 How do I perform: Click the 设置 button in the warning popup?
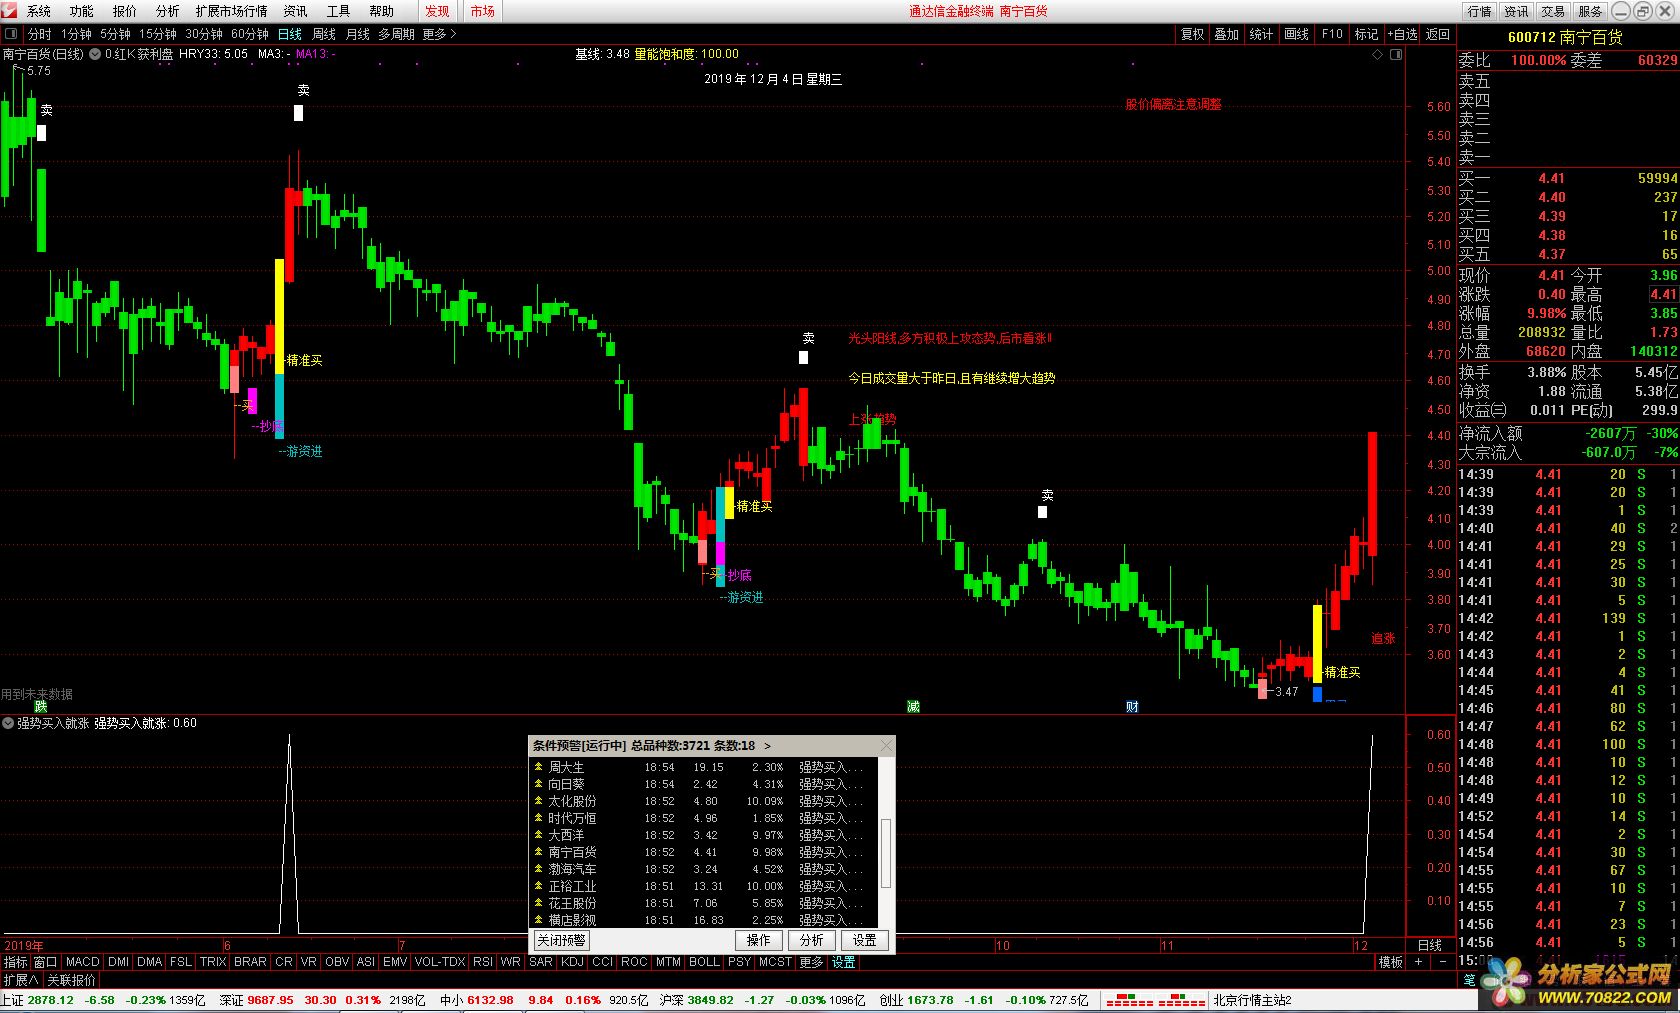865,940
